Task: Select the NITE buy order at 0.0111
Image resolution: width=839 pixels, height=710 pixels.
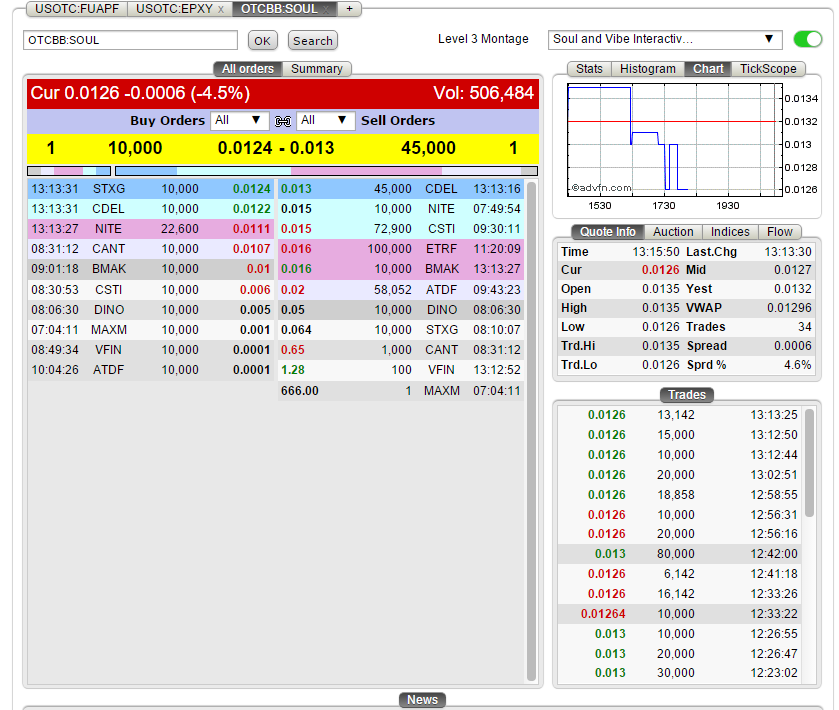Action: 151,229
